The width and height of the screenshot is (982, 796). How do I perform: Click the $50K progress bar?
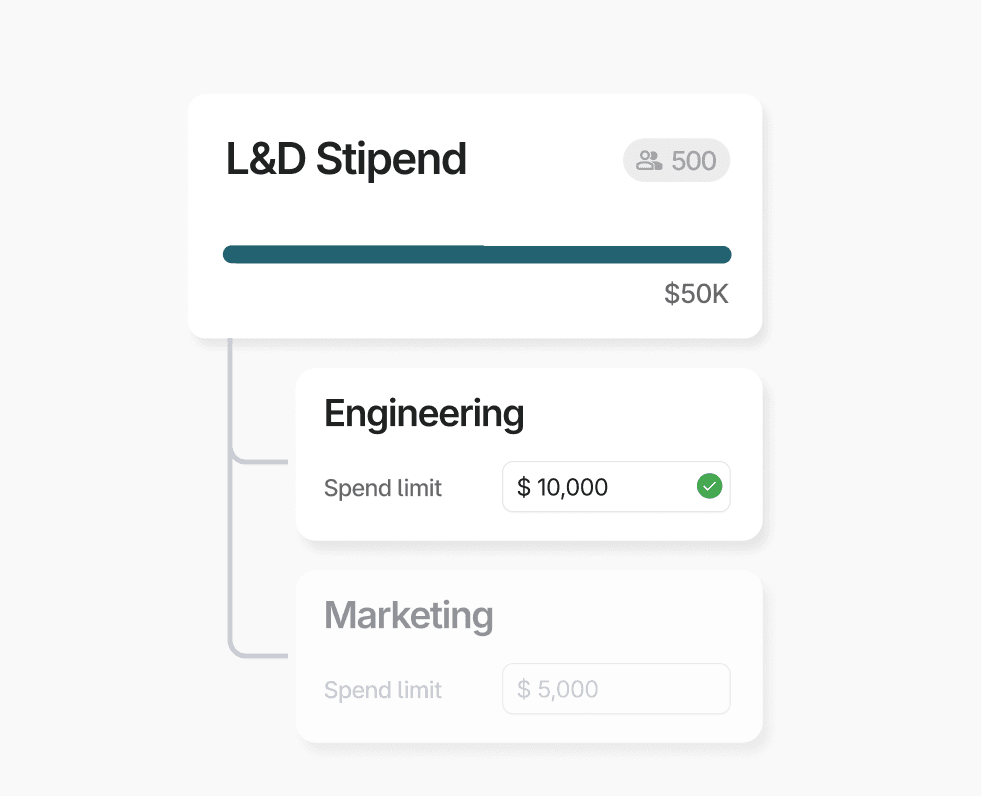click(x=477, y=254)
